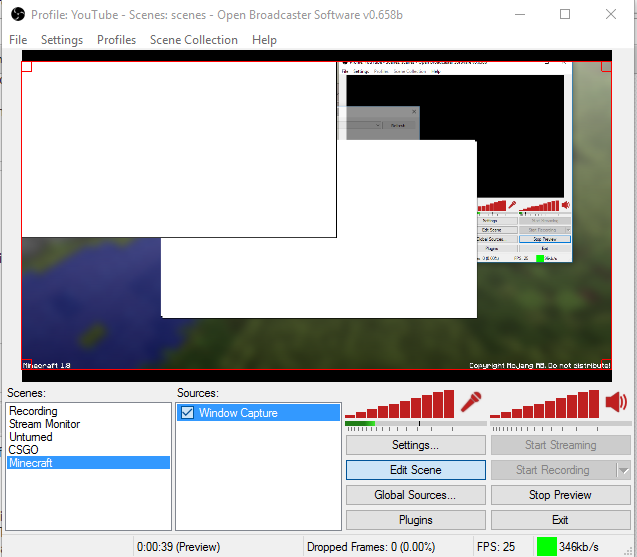Open the File menu
Viewport: 637px width, 557px height.
[18, 40]
